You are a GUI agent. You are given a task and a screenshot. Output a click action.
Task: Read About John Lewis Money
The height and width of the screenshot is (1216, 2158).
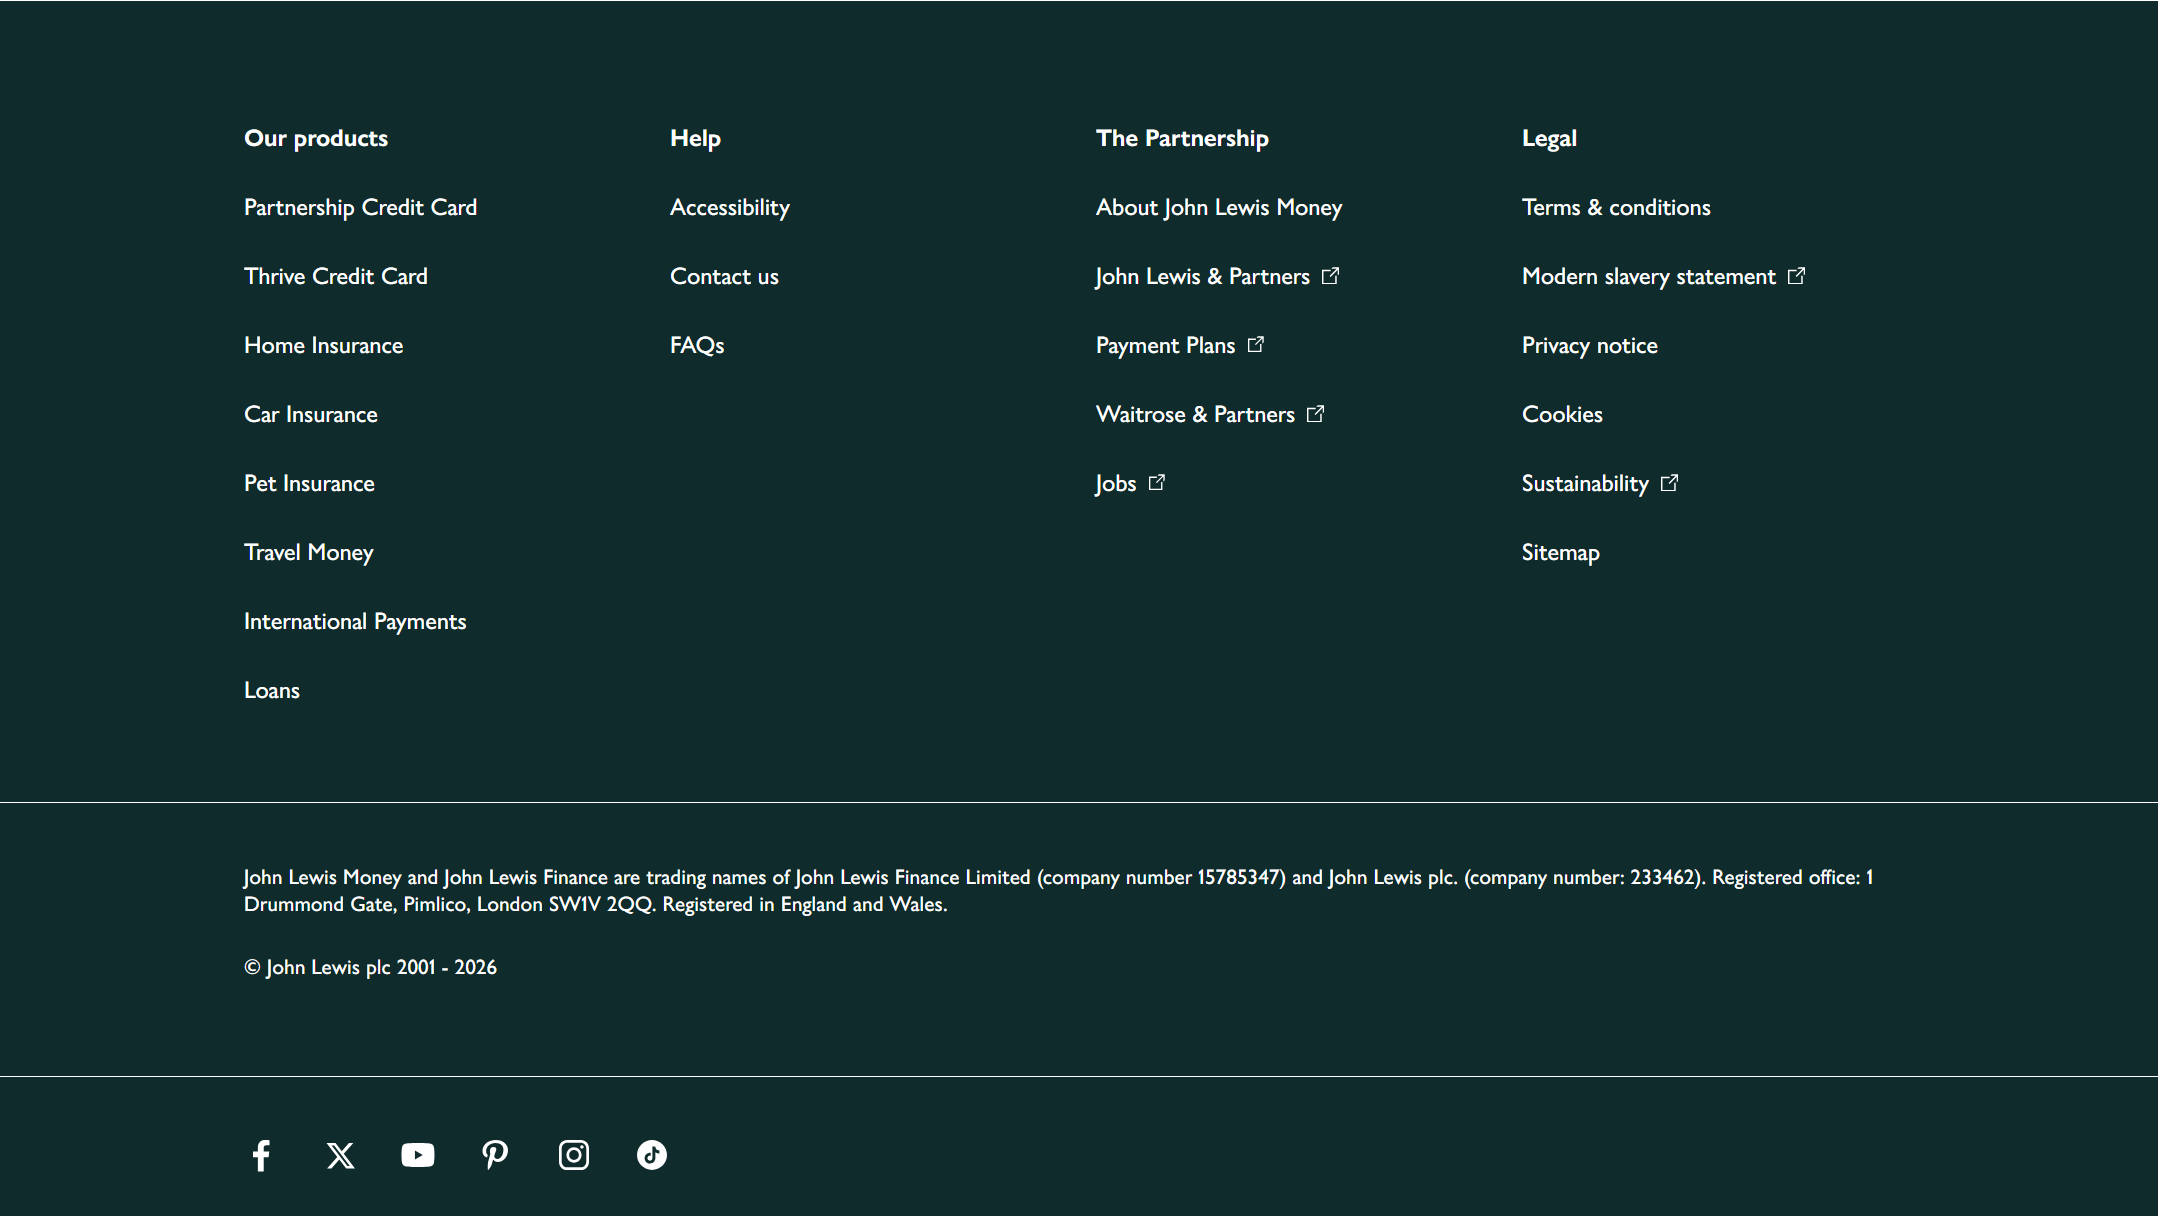(x=1219, y=206)
